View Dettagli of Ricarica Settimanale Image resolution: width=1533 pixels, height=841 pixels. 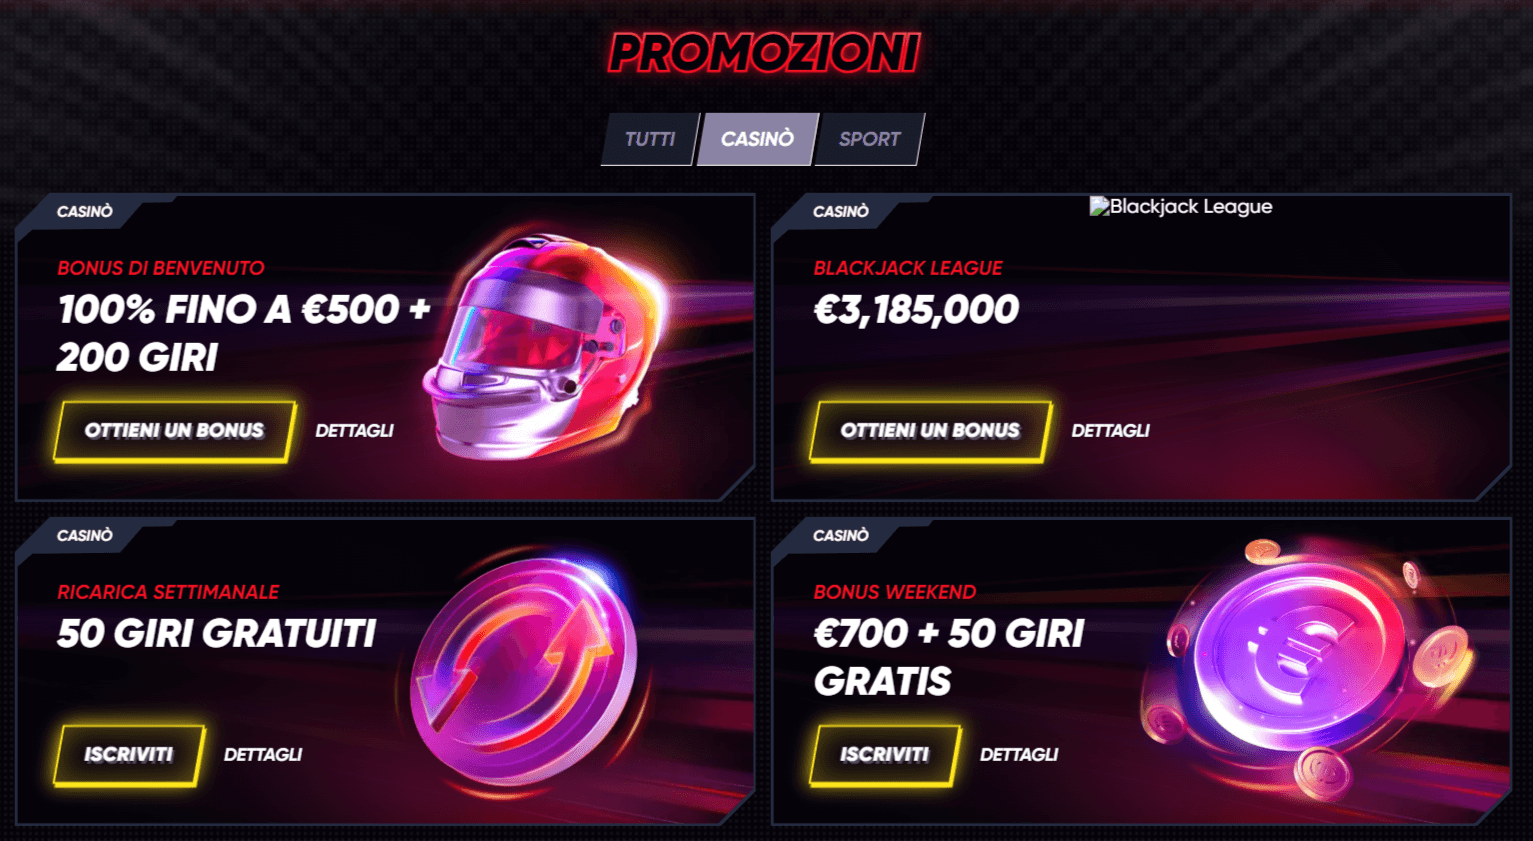point(263,755)
